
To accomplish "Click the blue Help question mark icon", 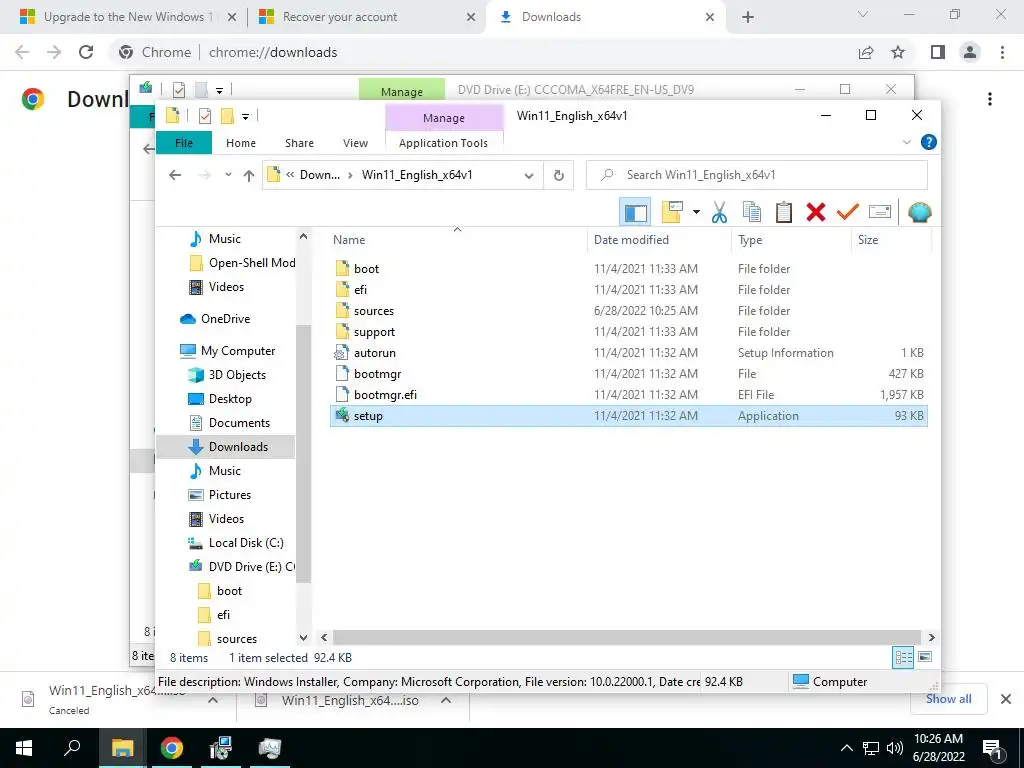I will (928, 142).
